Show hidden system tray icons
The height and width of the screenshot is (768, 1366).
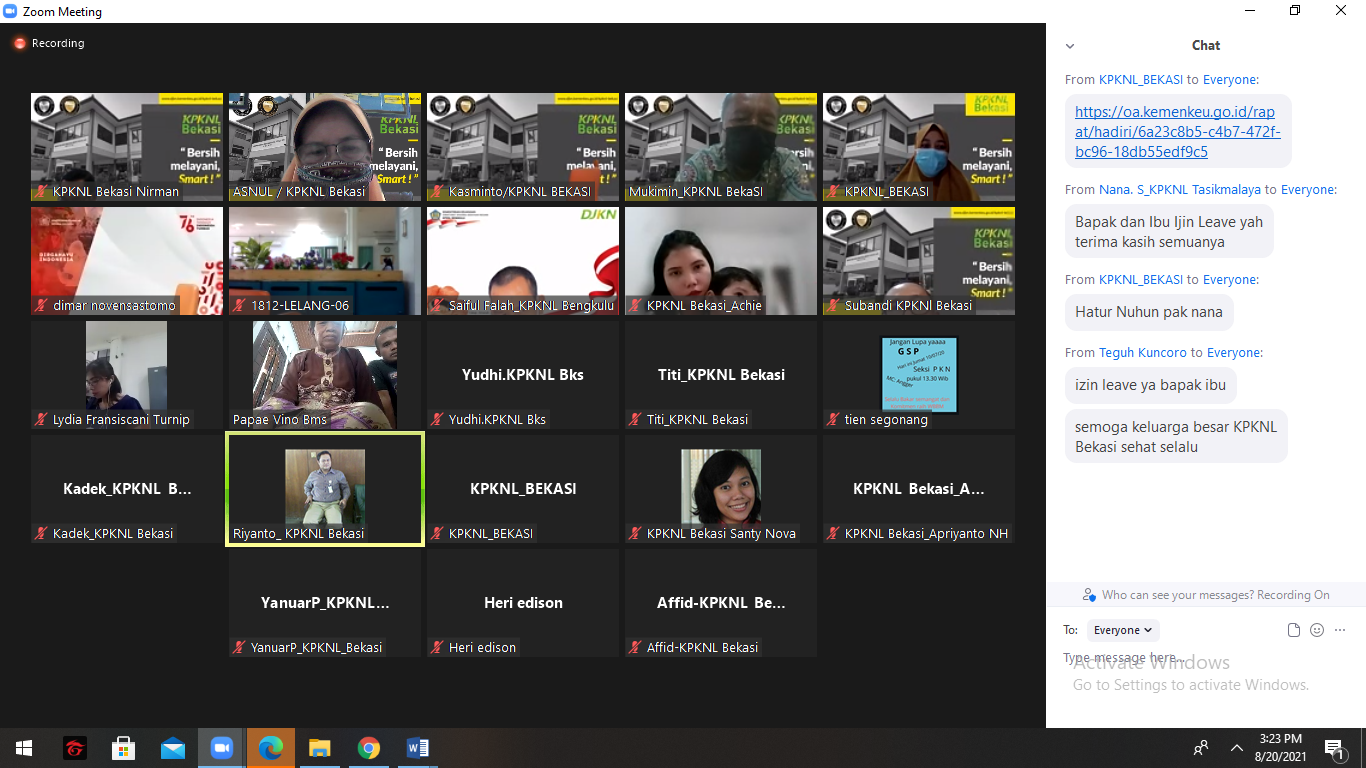pyautogui.click(x=1237, y=748)
